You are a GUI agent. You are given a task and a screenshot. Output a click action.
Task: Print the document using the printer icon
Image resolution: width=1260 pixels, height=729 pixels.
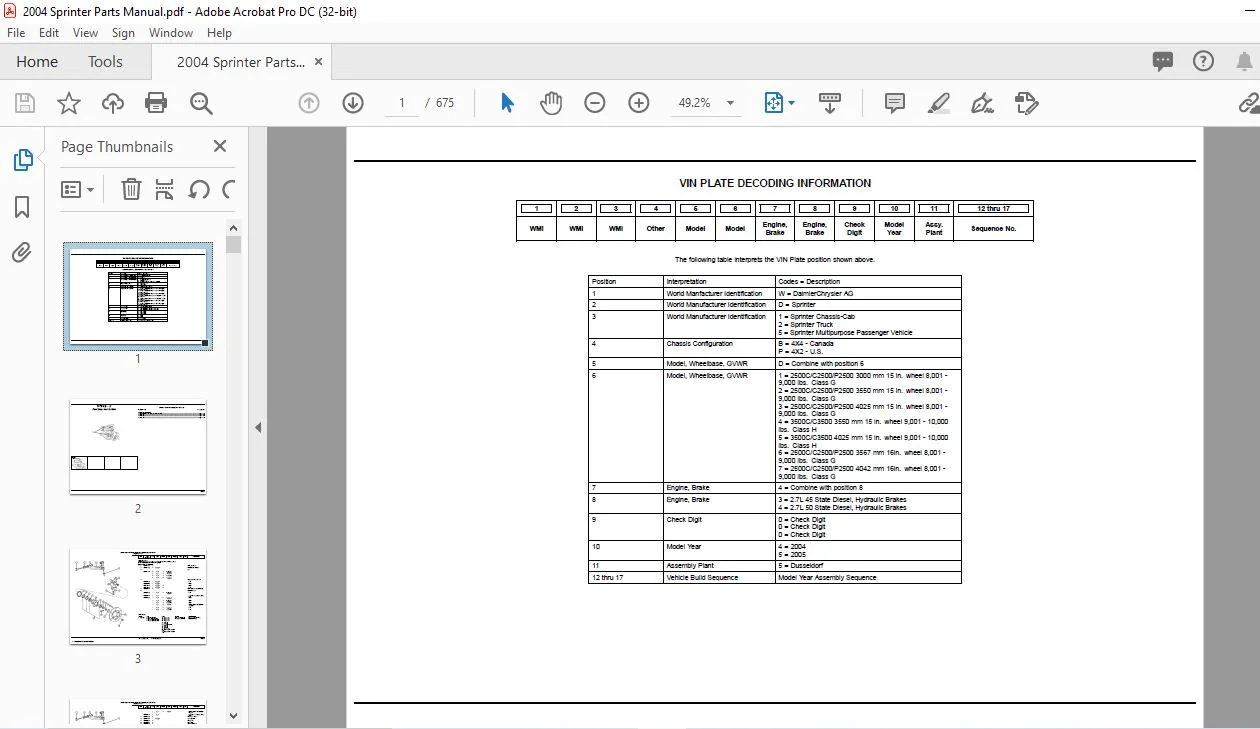tap(156, 103)
